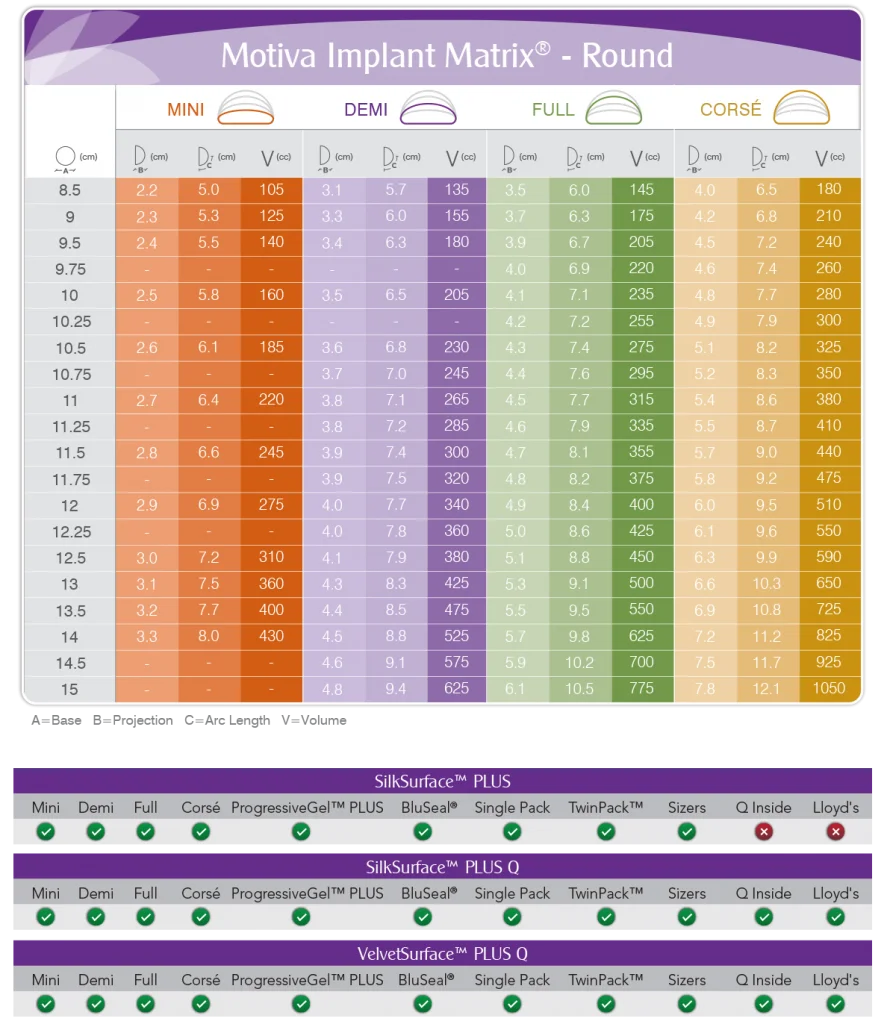
Task: Click check under Sizers in VelvetSurface PLUS Q
Action: coord(687,1004)
